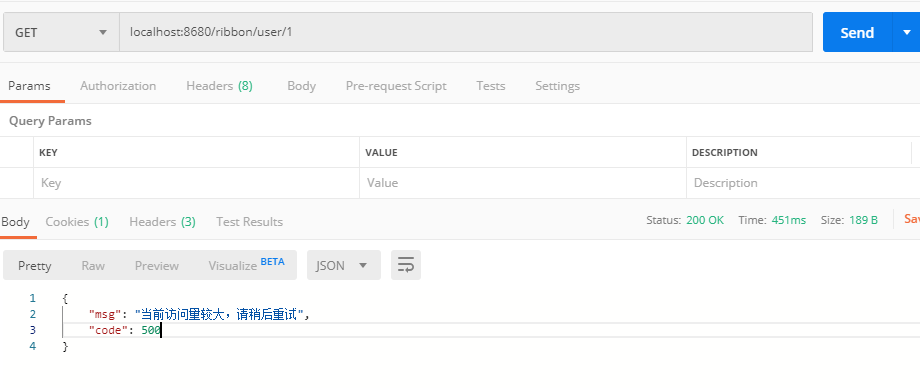Open the Settings tab

point(557,86)
